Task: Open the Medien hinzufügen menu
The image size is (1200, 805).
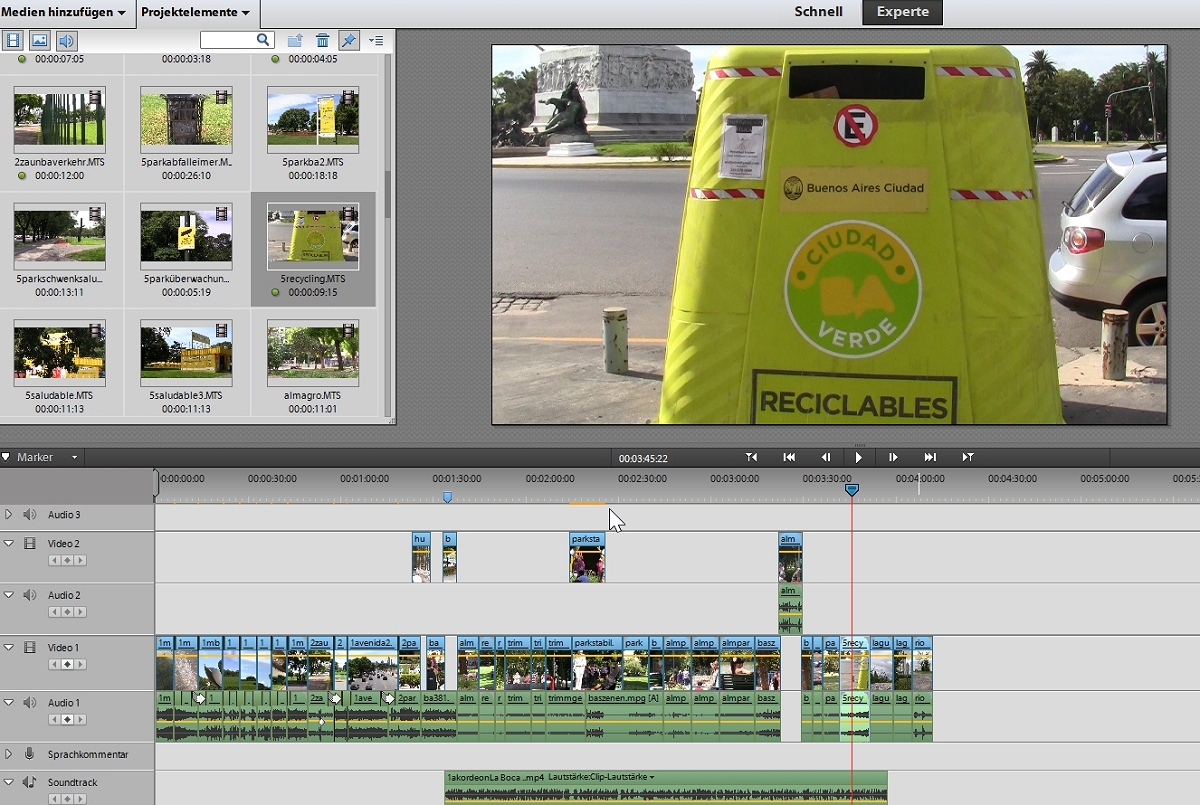Action: [63, 12]
